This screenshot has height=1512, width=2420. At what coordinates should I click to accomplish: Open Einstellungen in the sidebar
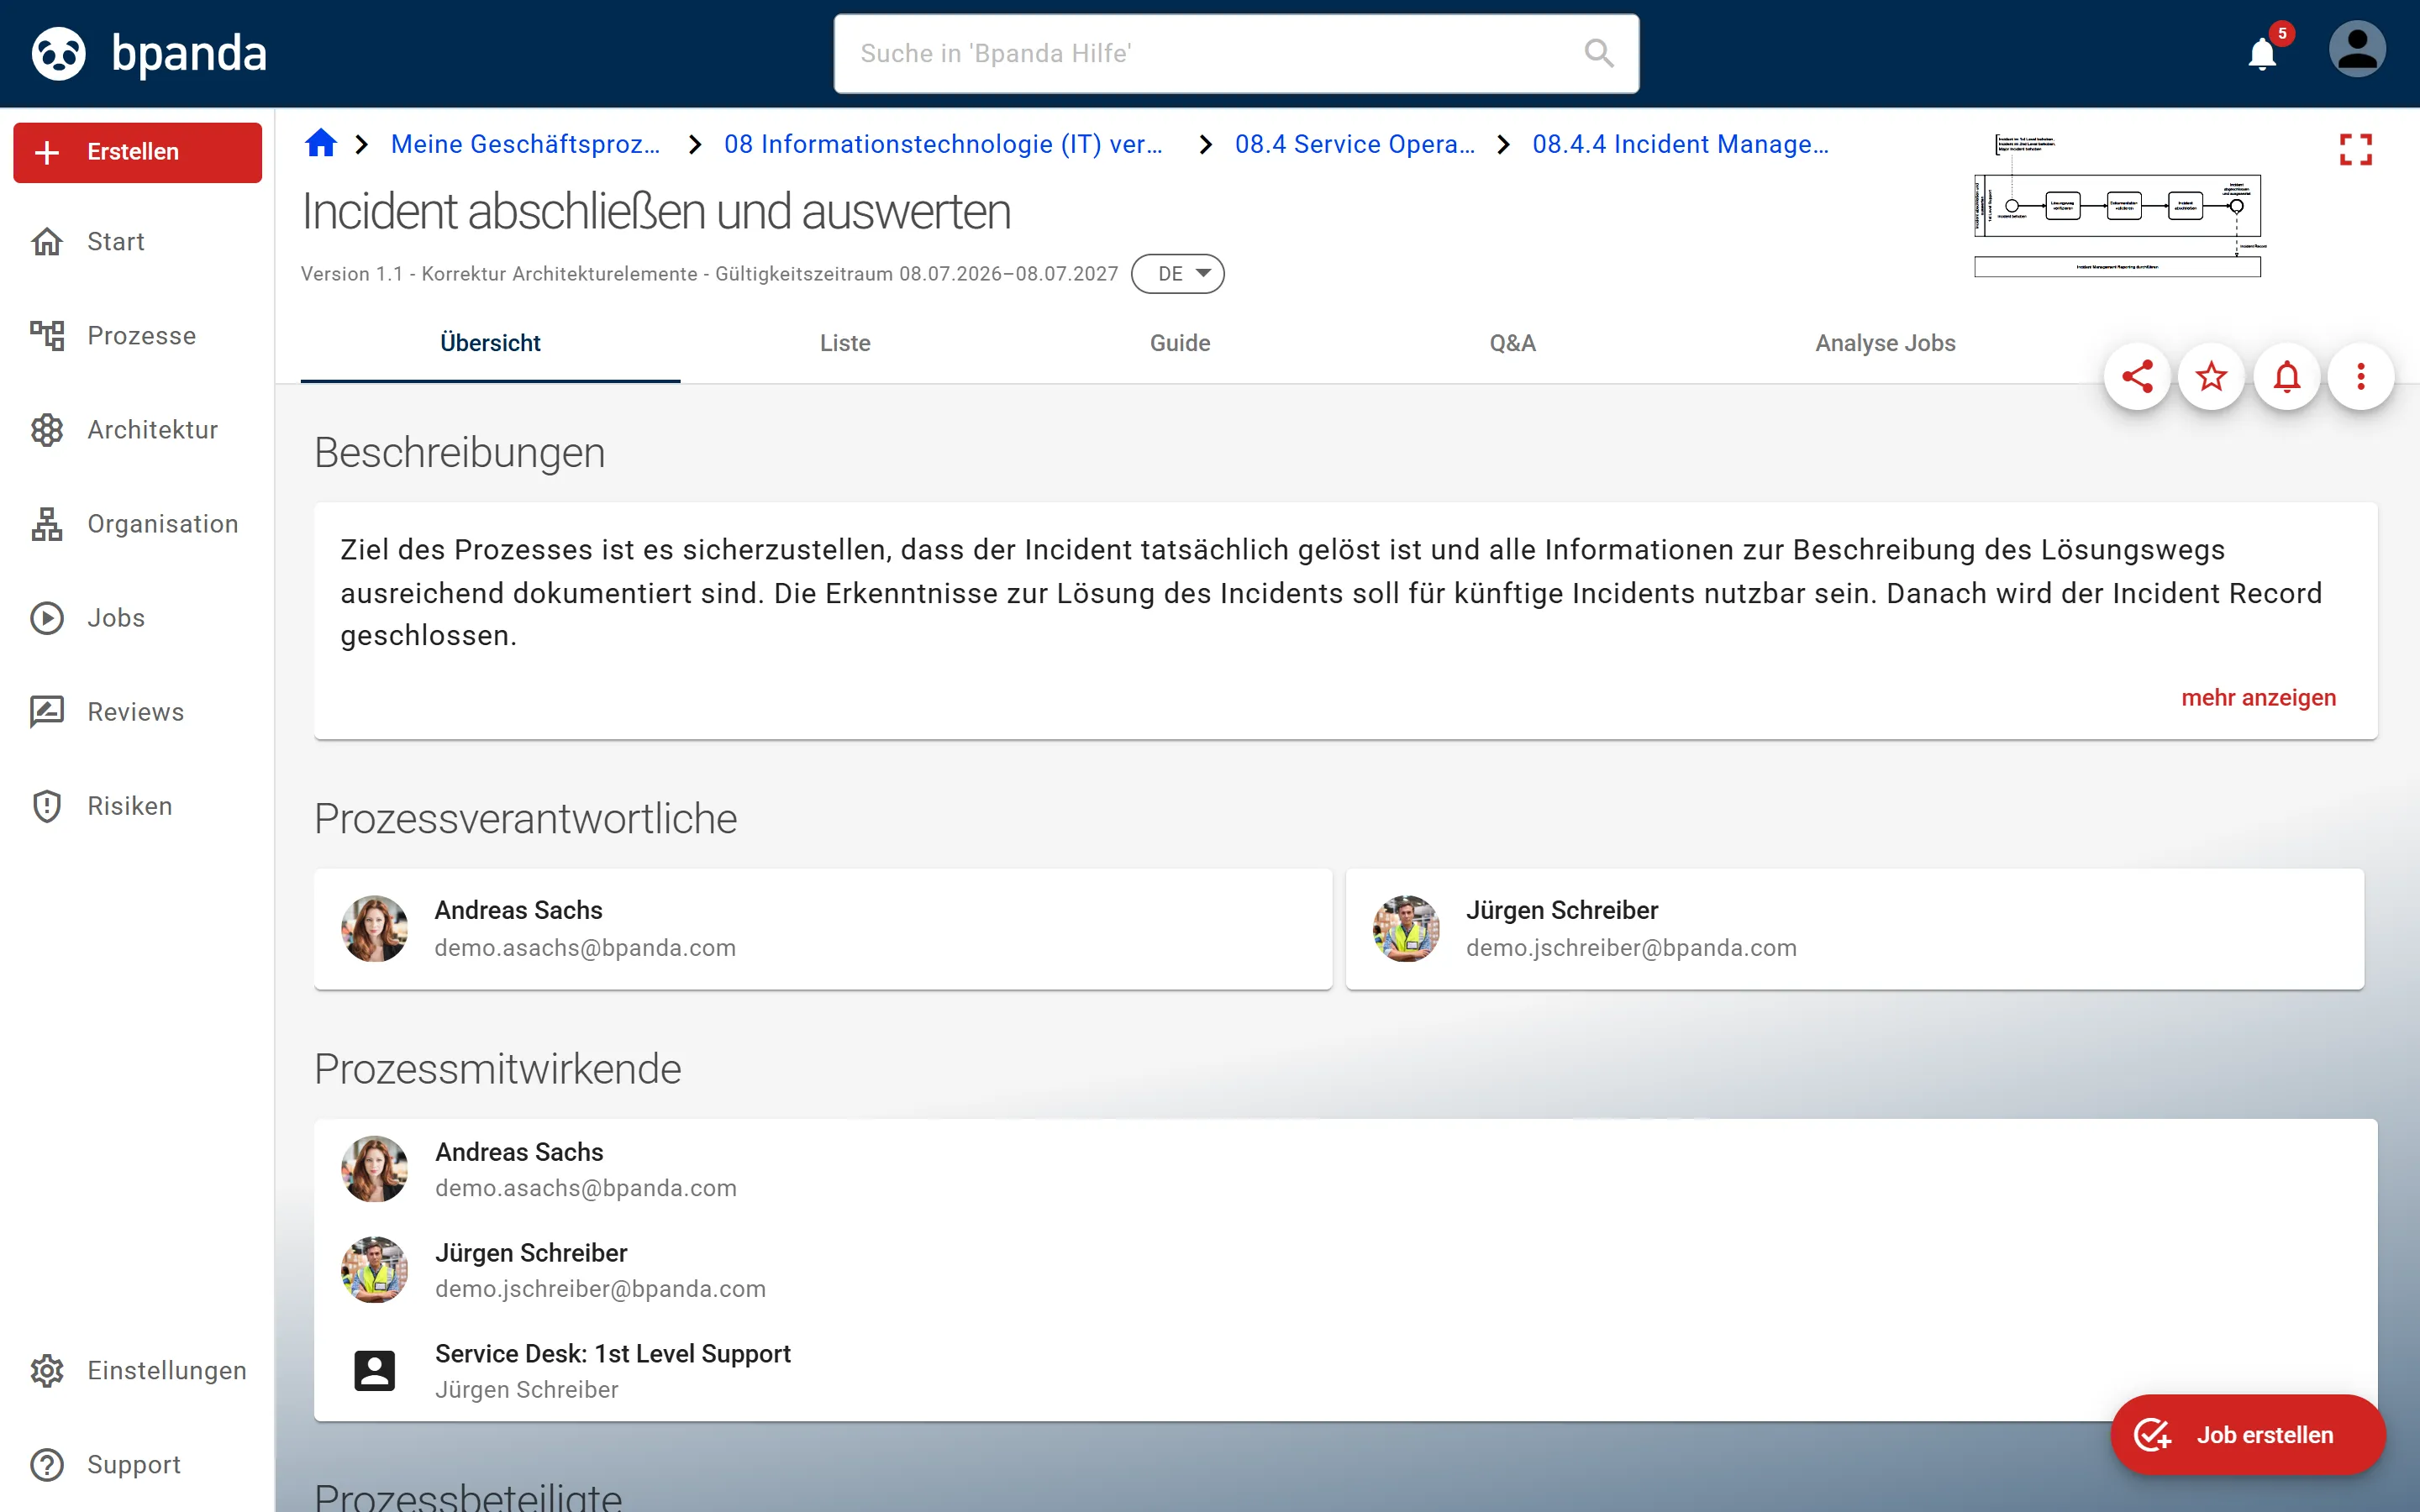[x=137, y=1371]
